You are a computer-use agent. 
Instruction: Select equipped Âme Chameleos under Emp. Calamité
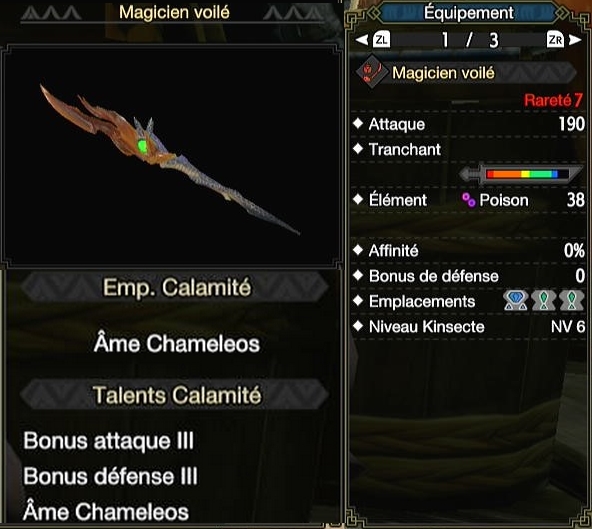[x=177, y=343]
